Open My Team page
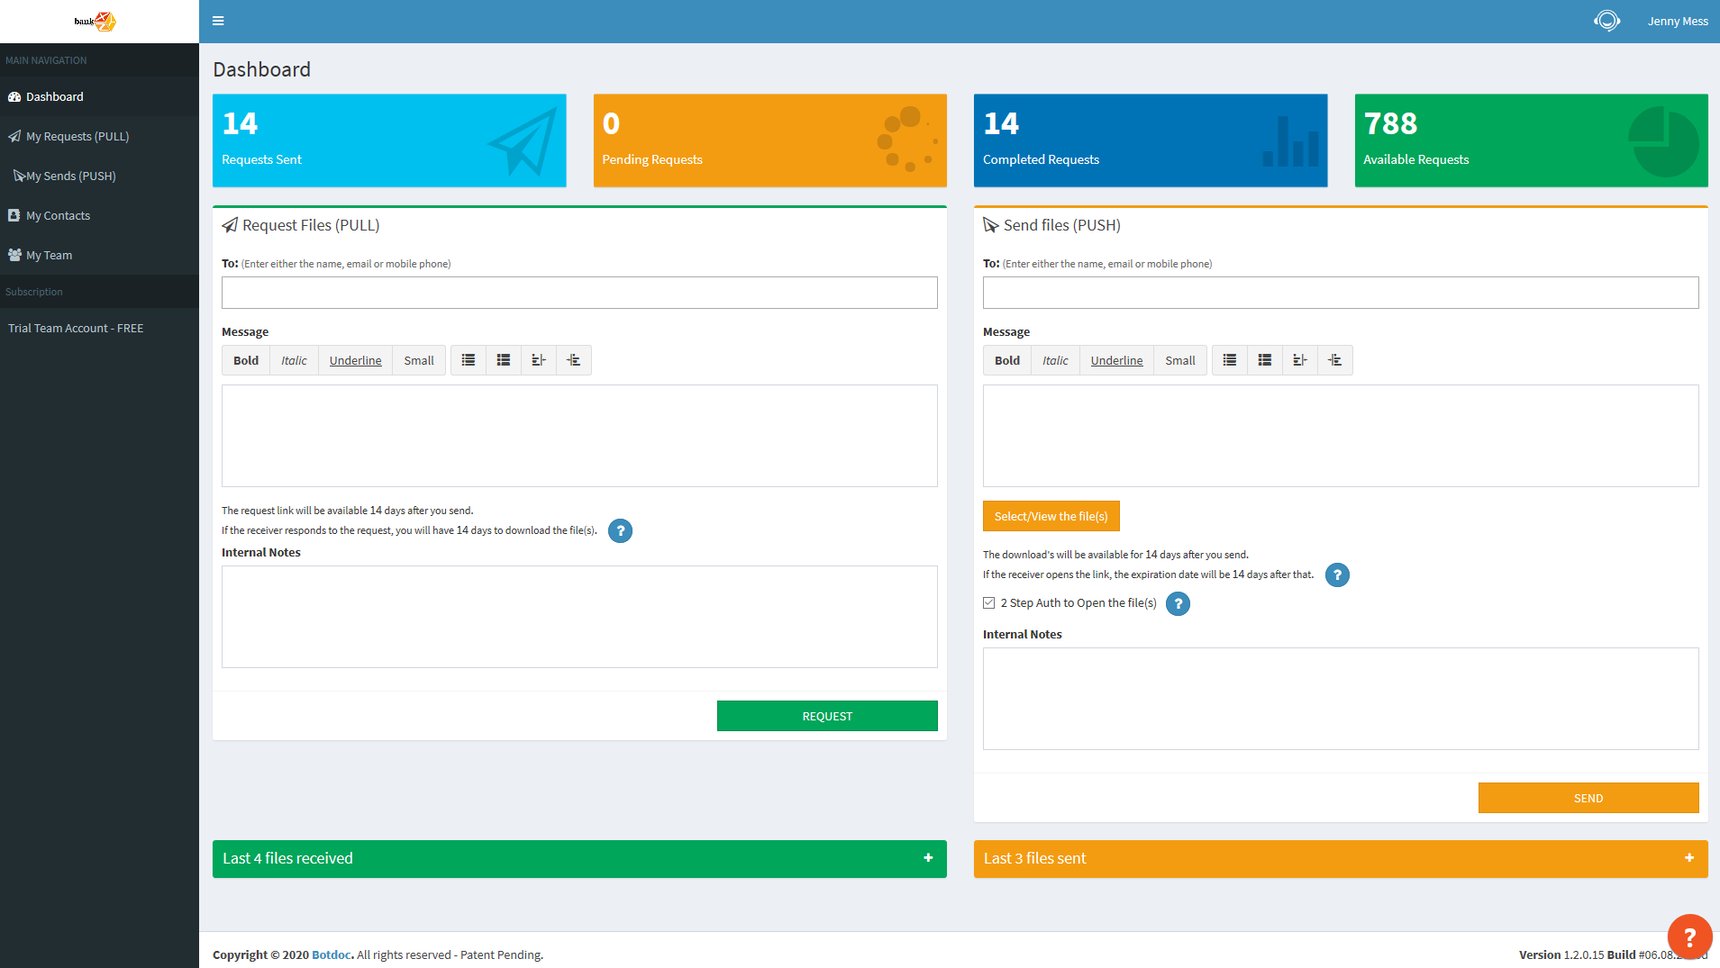This screenshot has height=968, width=1720. (99, 255)
